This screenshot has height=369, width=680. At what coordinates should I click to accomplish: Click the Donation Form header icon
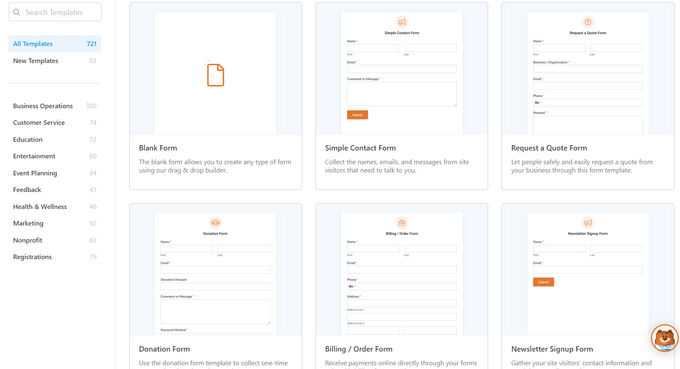click(x=216, y=223)
